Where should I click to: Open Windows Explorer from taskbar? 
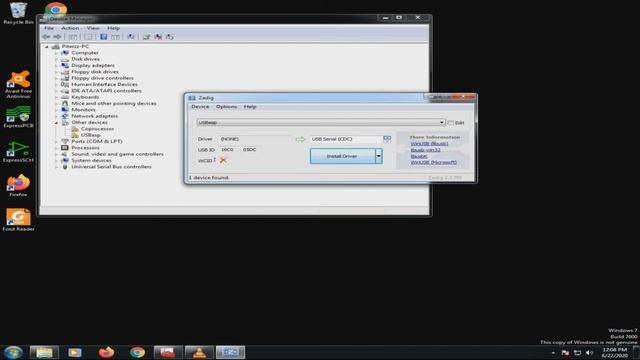(x=44, y=352)
